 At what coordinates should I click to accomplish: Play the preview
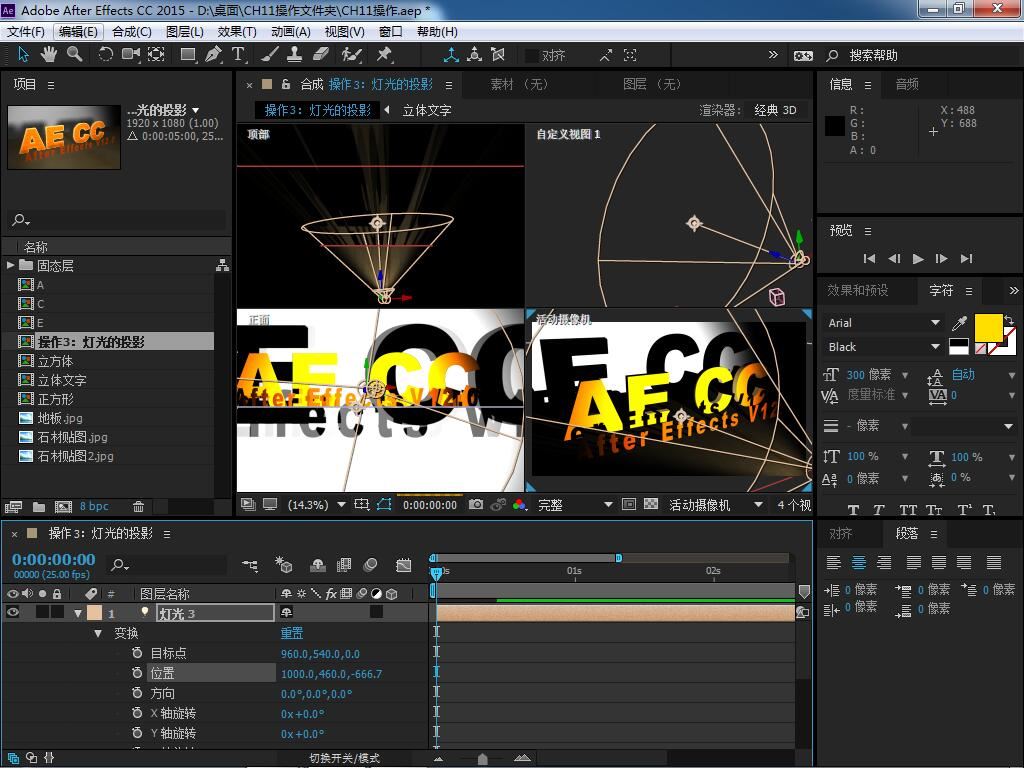click(x=918, y=259)
